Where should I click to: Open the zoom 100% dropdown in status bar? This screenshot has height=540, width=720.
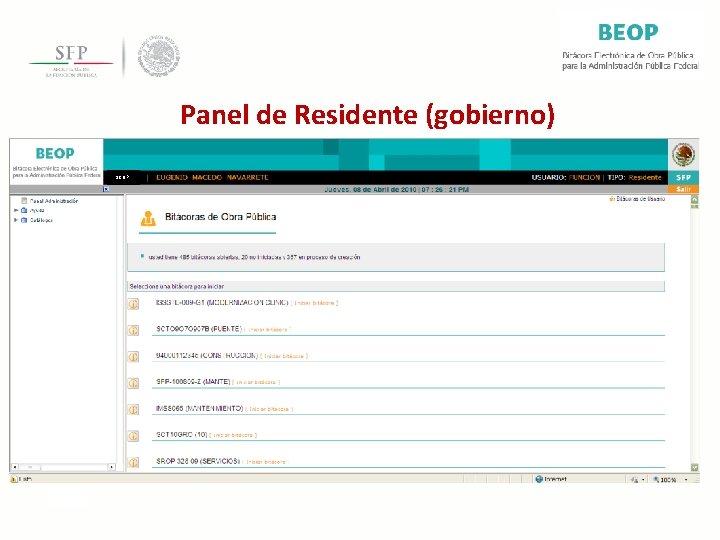coord(686,479)
